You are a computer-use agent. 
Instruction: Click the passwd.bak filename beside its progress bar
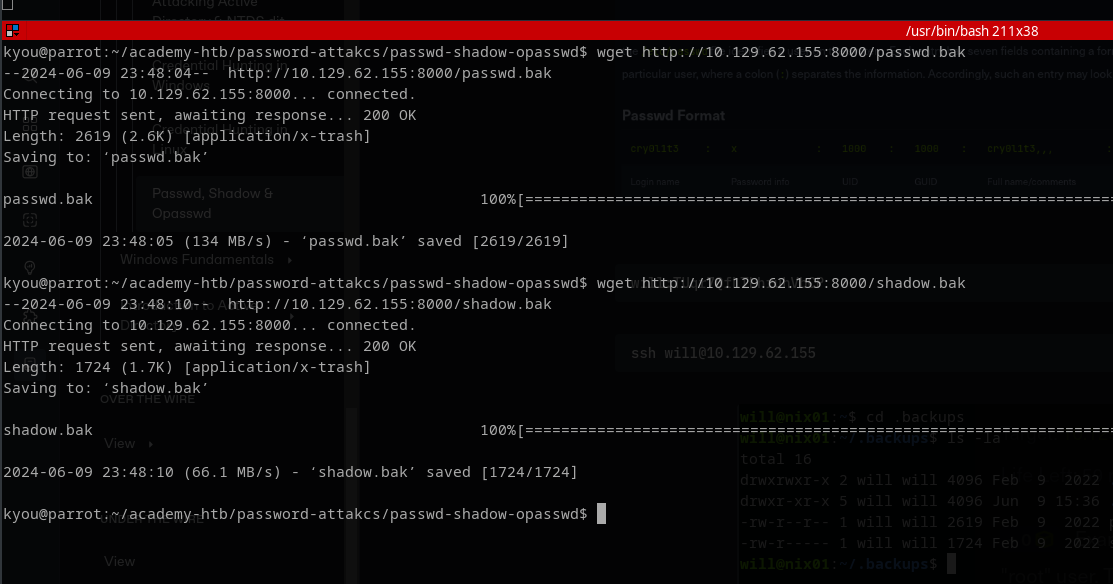[48, 199]
